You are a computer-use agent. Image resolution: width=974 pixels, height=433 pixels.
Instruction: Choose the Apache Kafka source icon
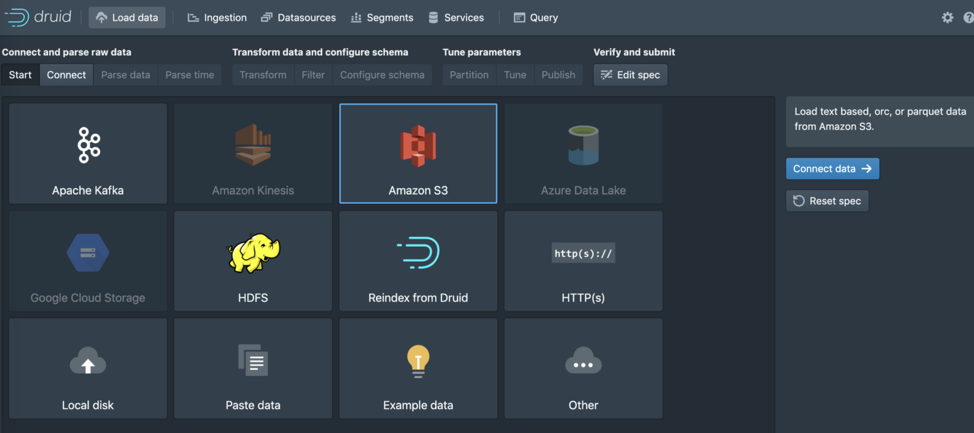coord(88,145)
